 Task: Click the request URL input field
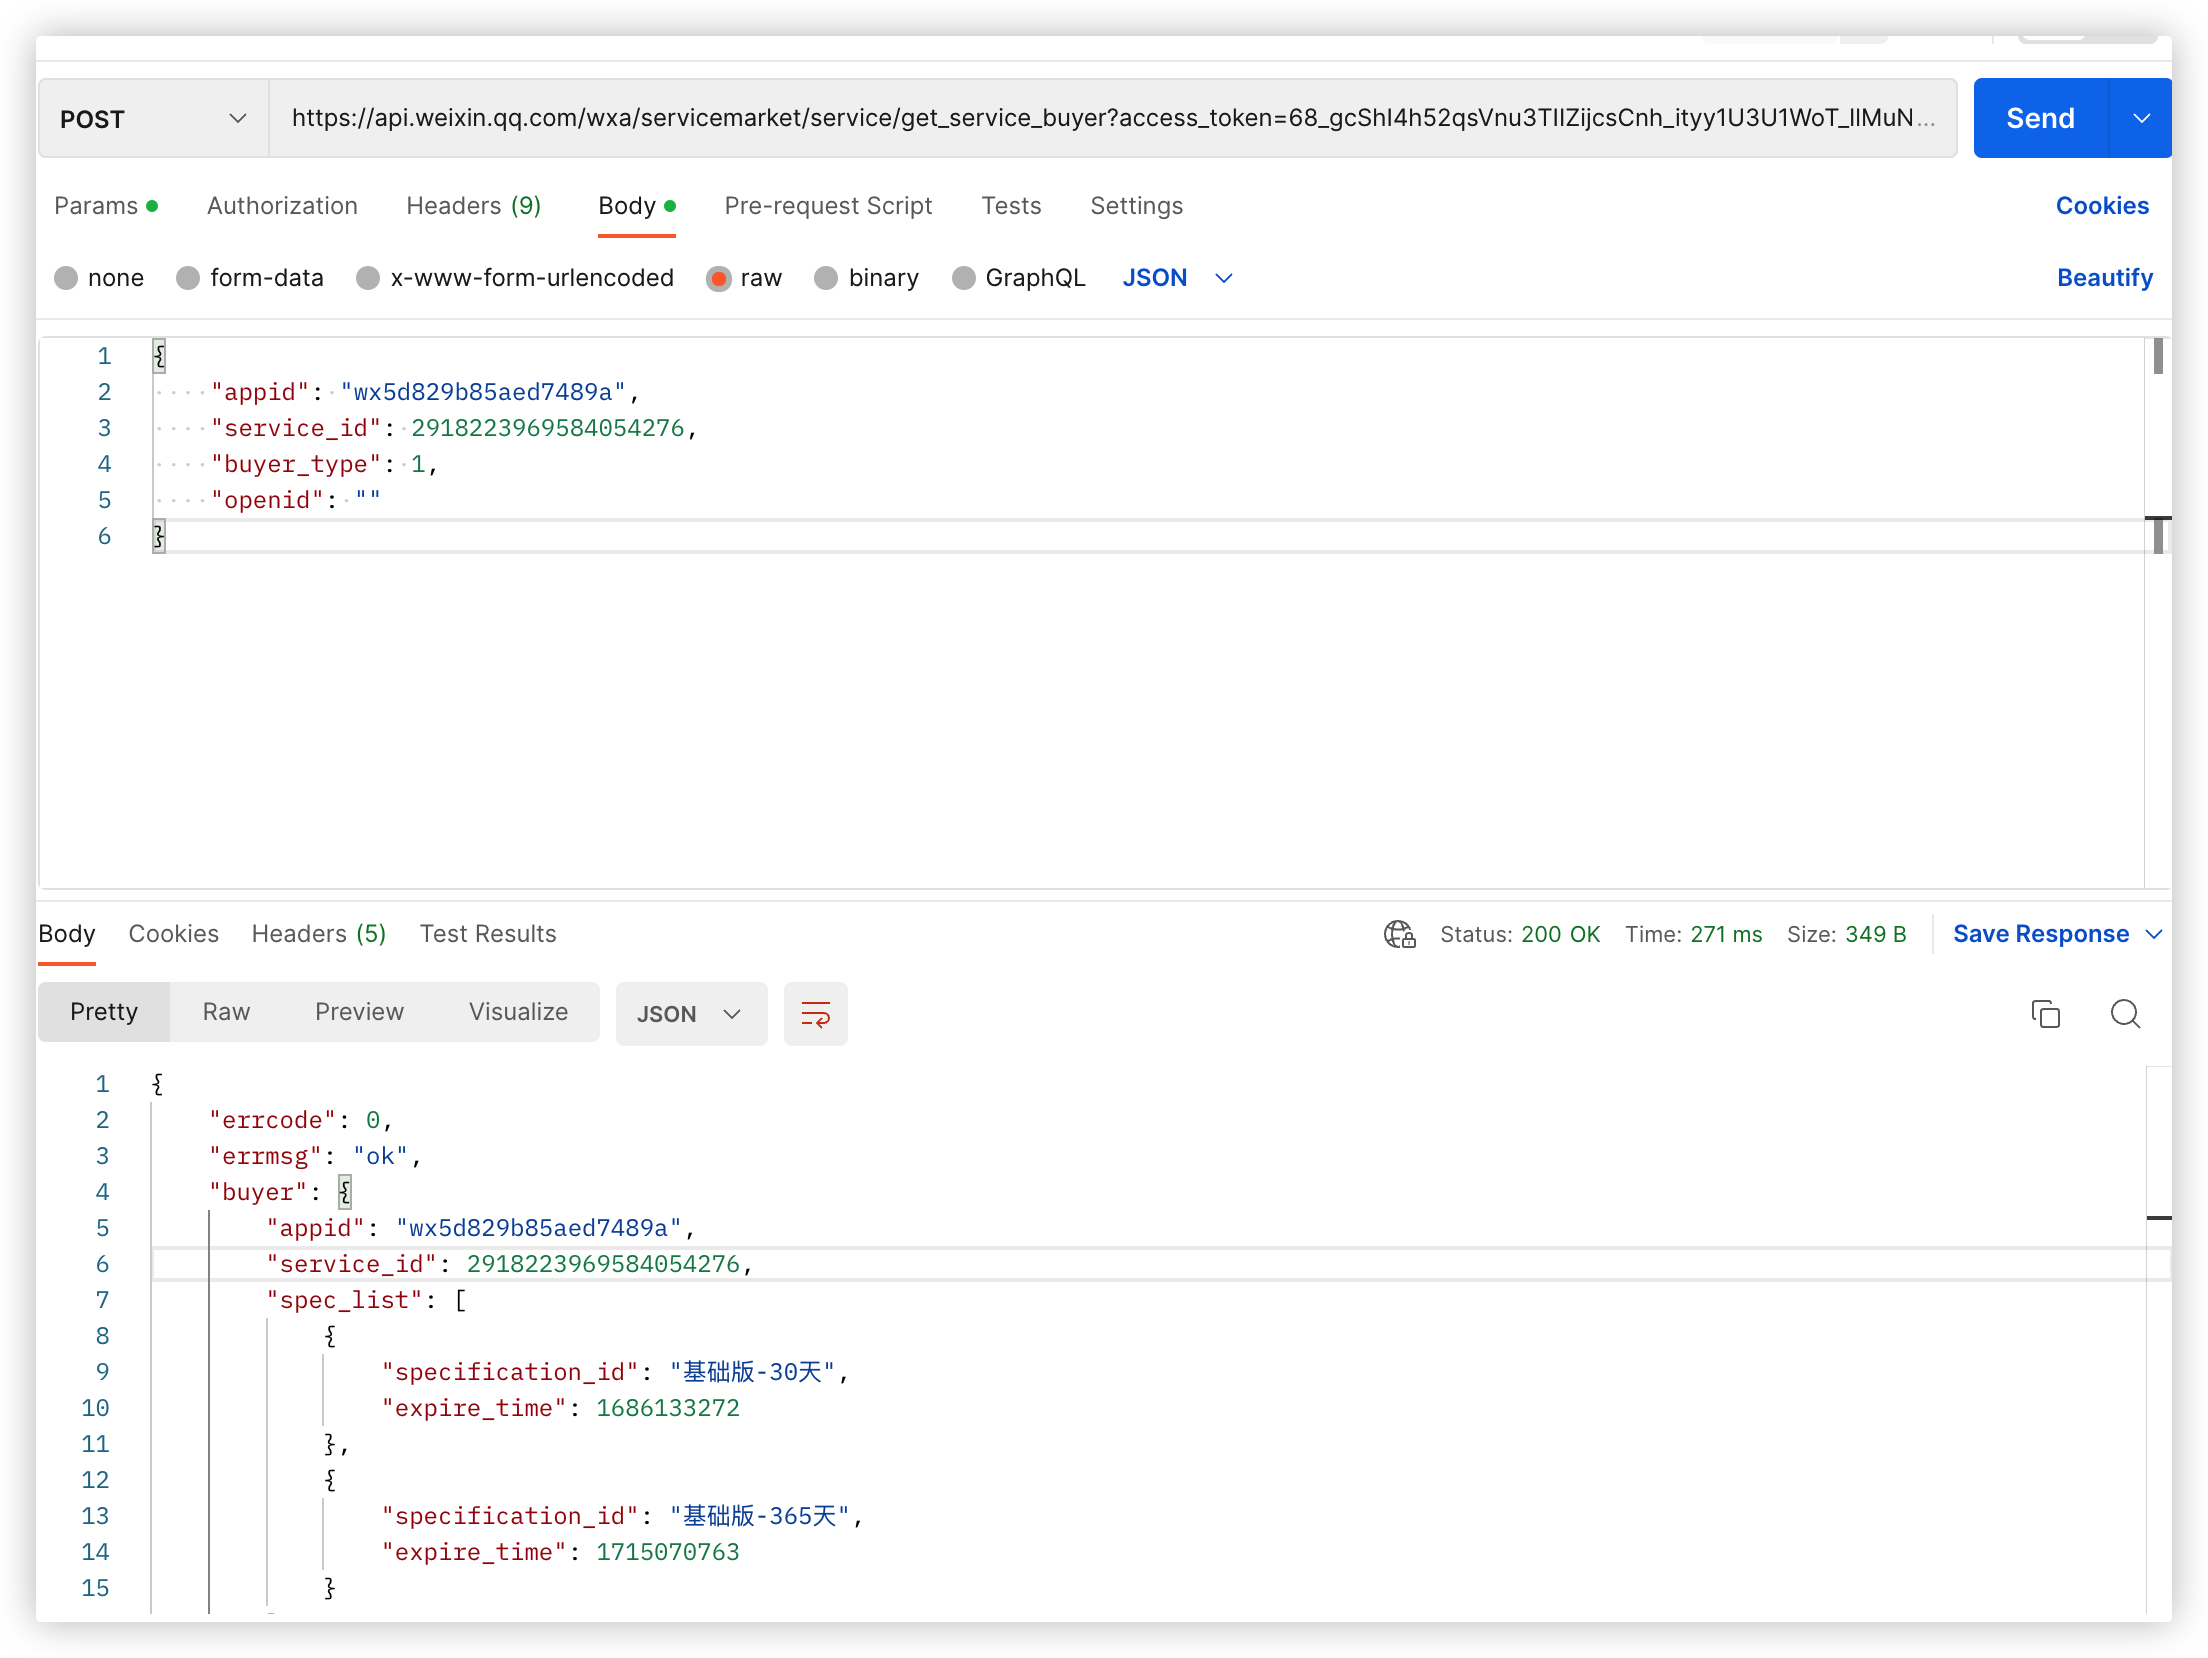pyautogui.click(x=1110, y=118)
